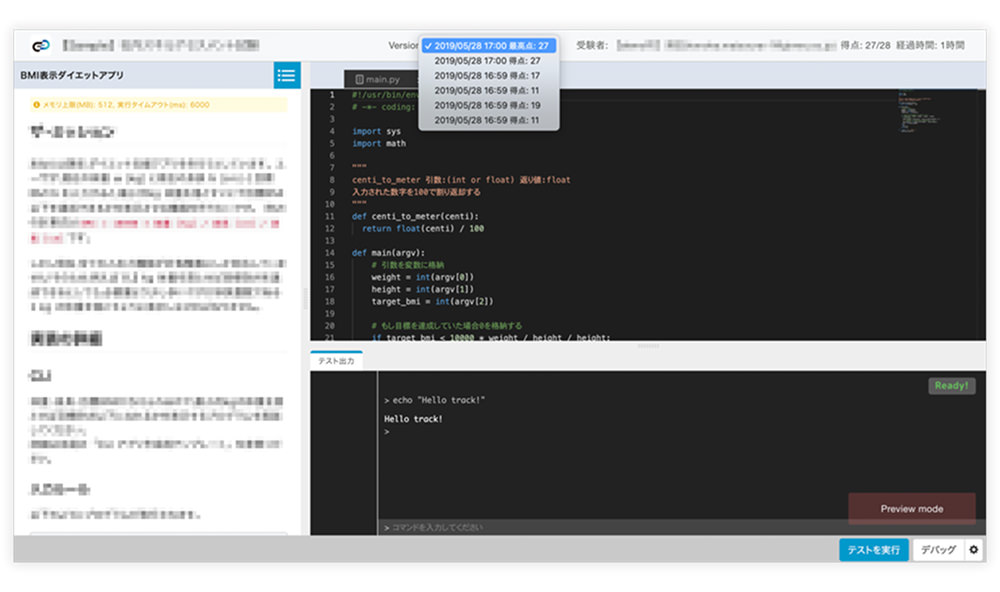Run tests with テストを実行 button
Viewport: 1000px width, 592px height.
click(x=873, y=550)
